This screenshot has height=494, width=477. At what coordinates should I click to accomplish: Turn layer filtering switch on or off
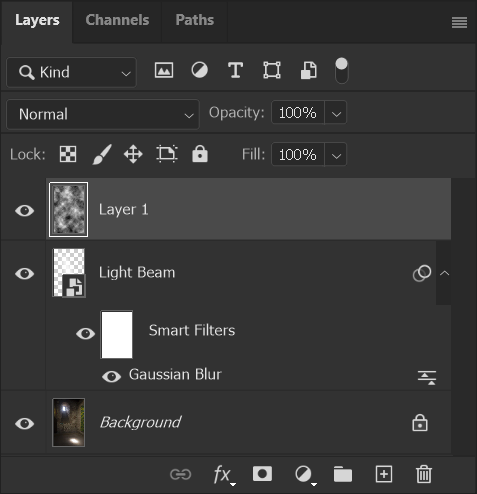(342, 70)
